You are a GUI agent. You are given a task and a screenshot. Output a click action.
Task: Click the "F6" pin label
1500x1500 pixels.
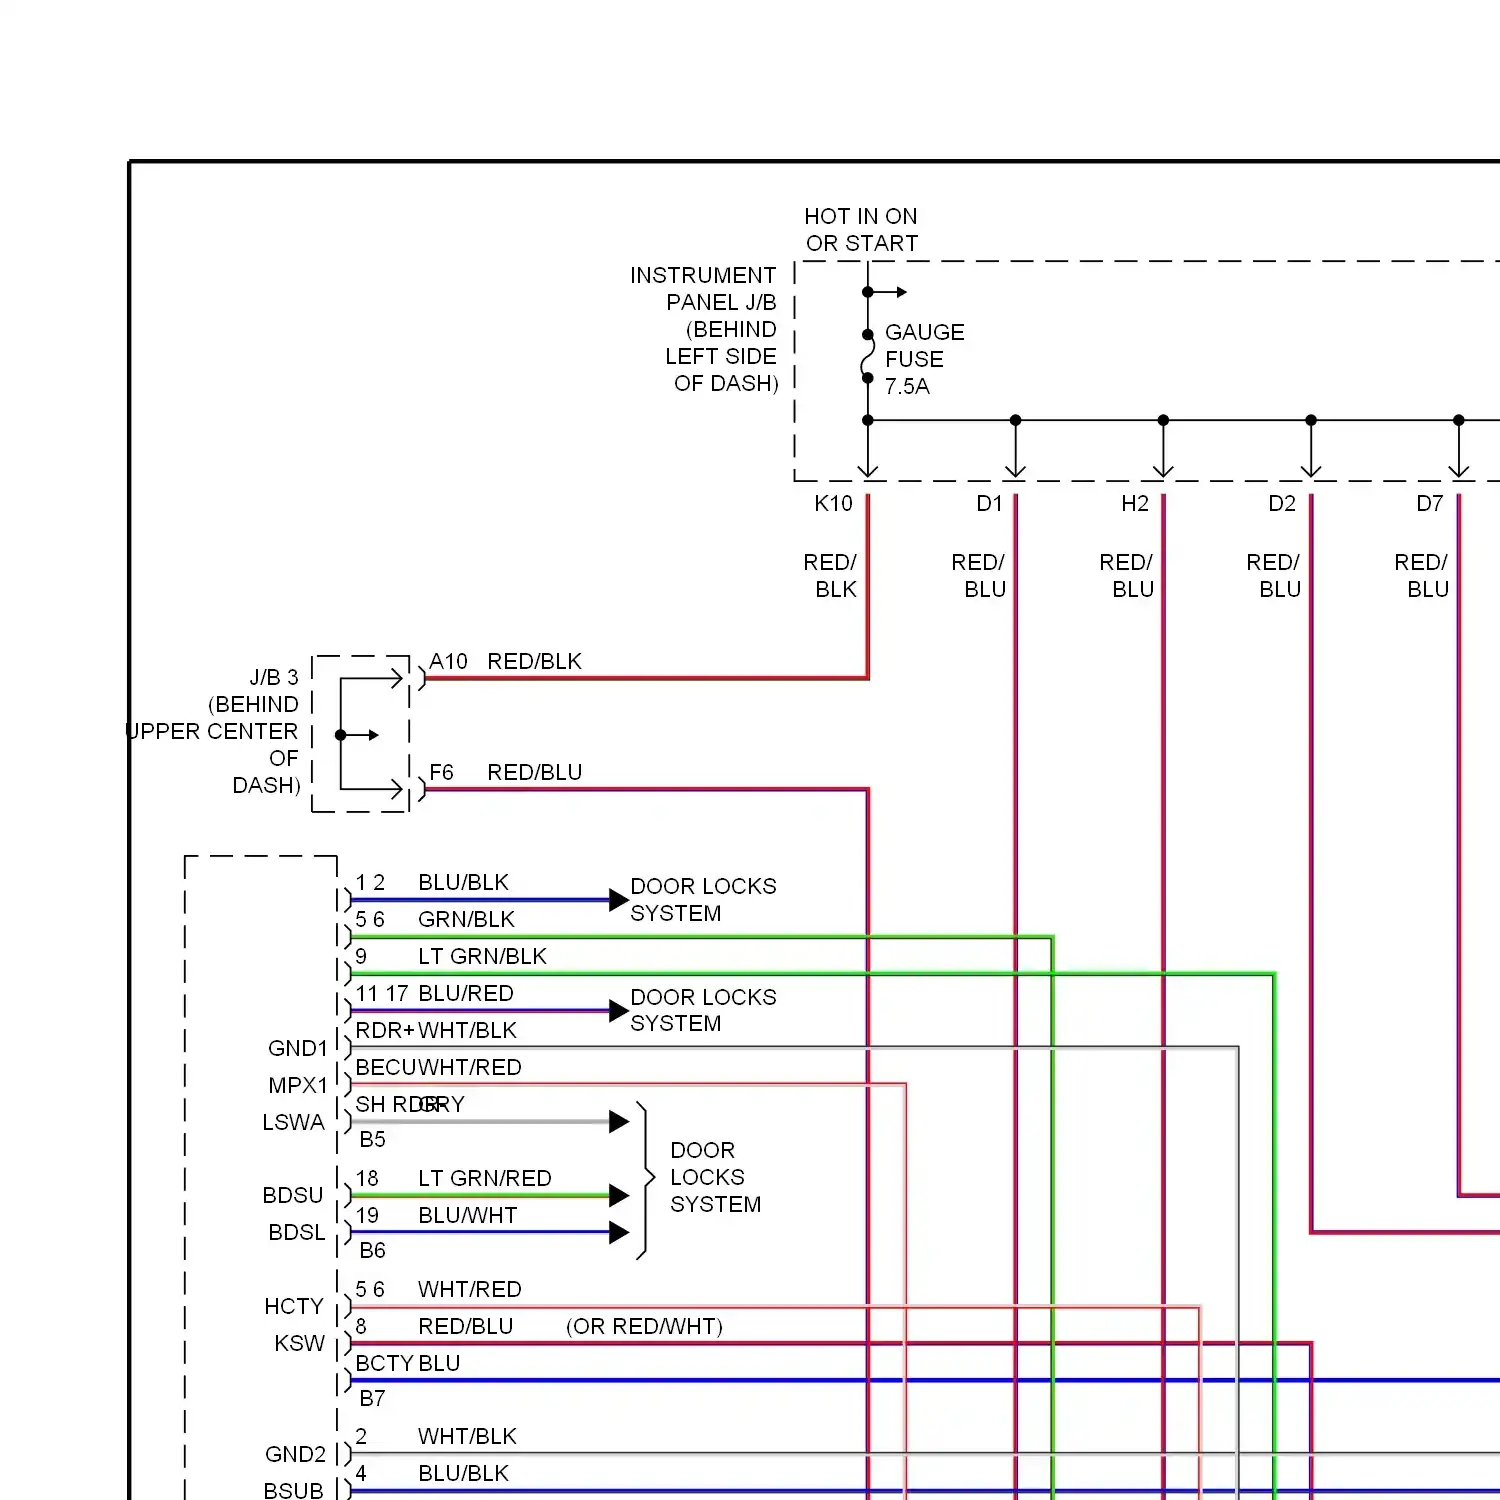point(441,772)
